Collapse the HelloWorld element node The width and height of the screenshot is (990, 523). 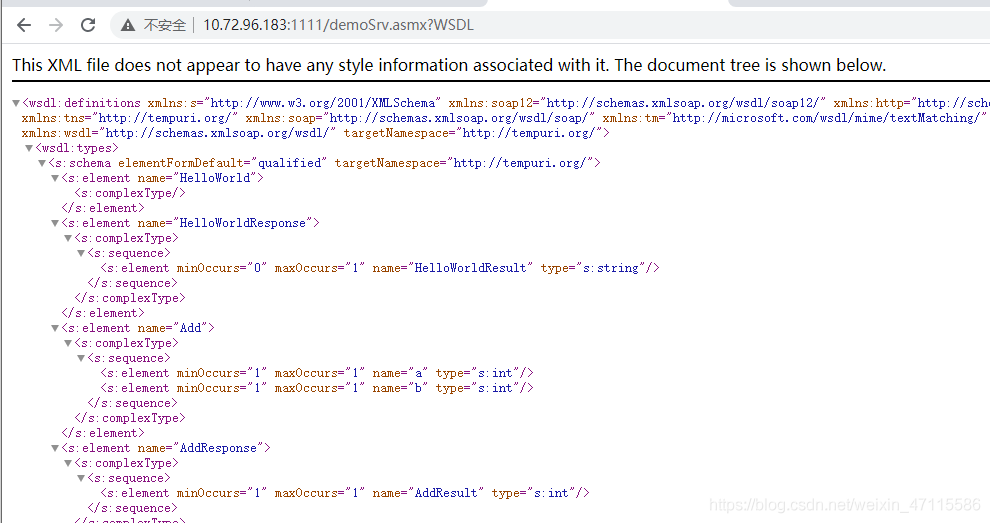click(x=55, y=178)
